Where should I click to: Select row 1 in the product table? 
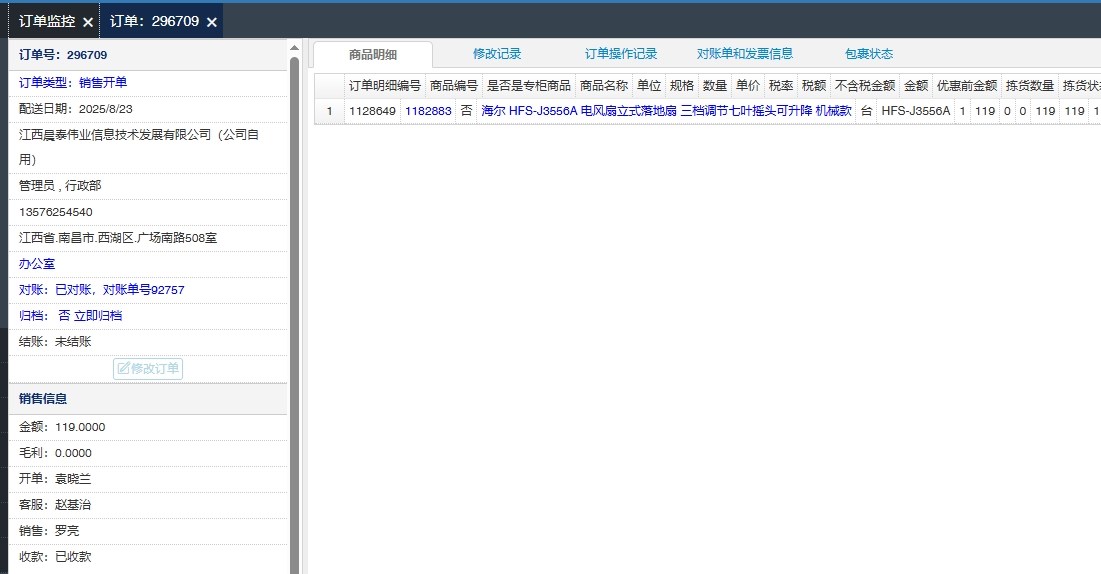pos(329,111)
